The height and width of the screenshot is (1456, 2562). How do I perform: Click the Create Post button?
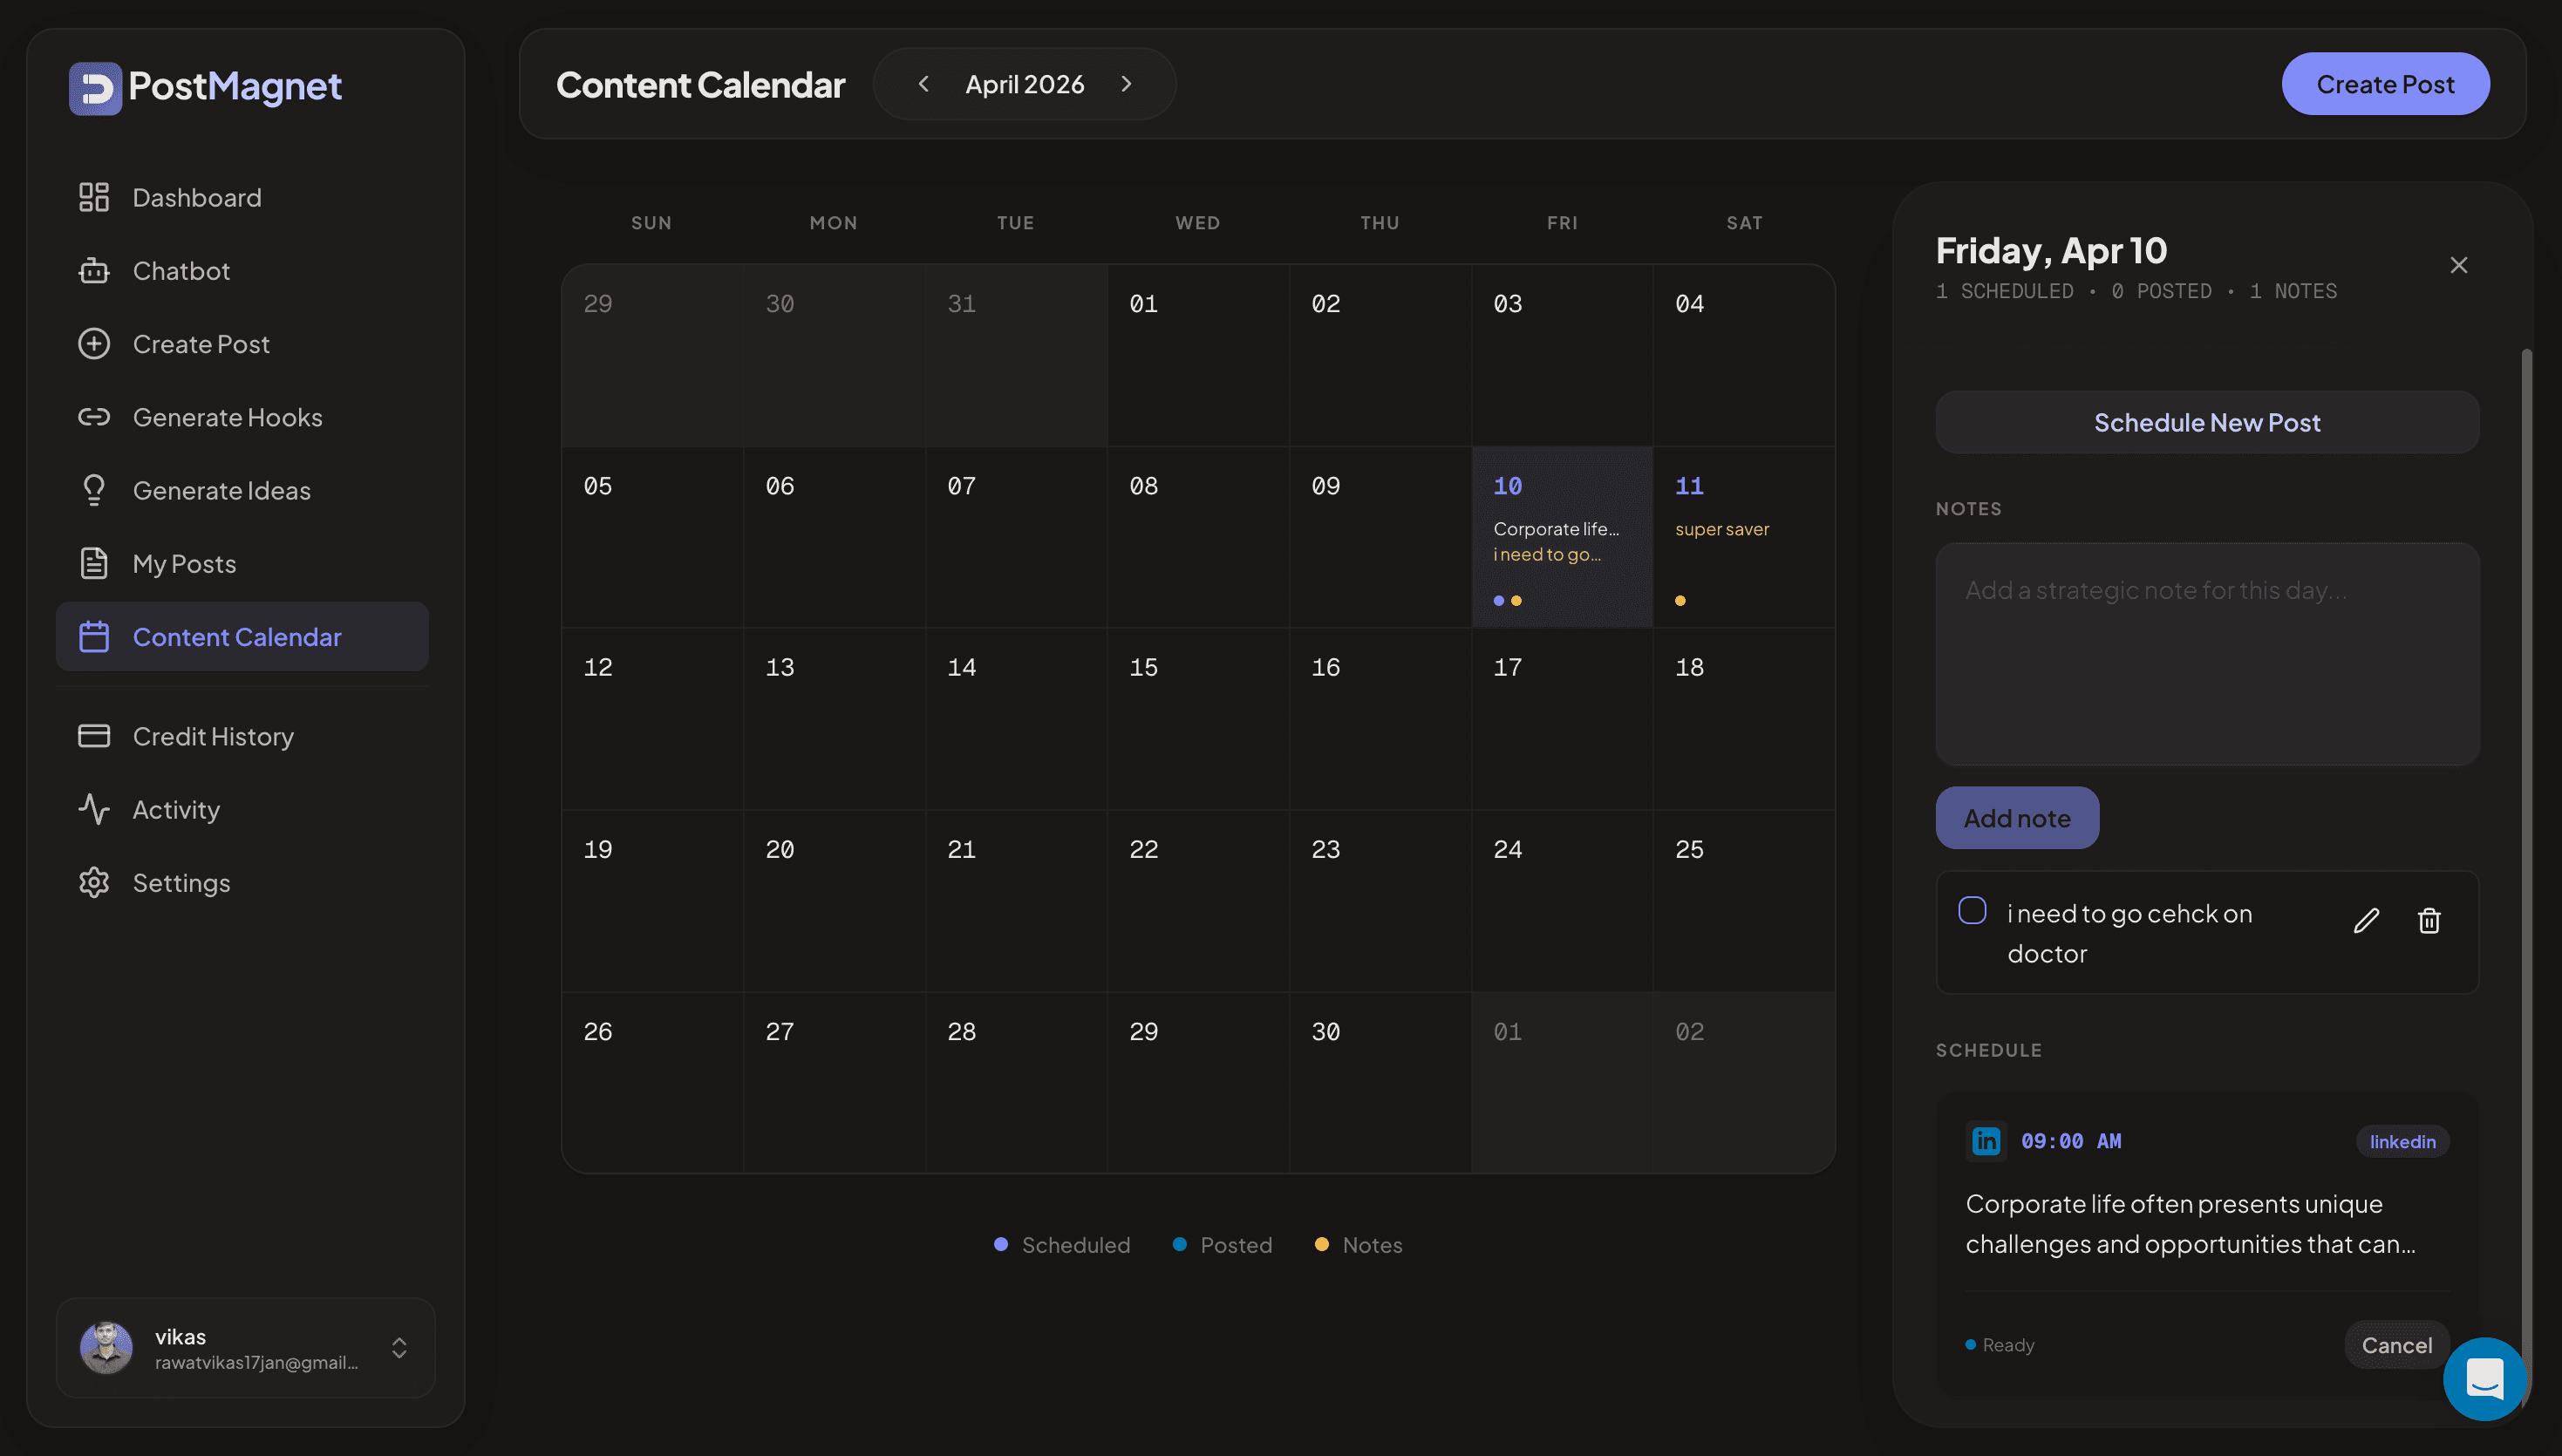coord(2385,83)
